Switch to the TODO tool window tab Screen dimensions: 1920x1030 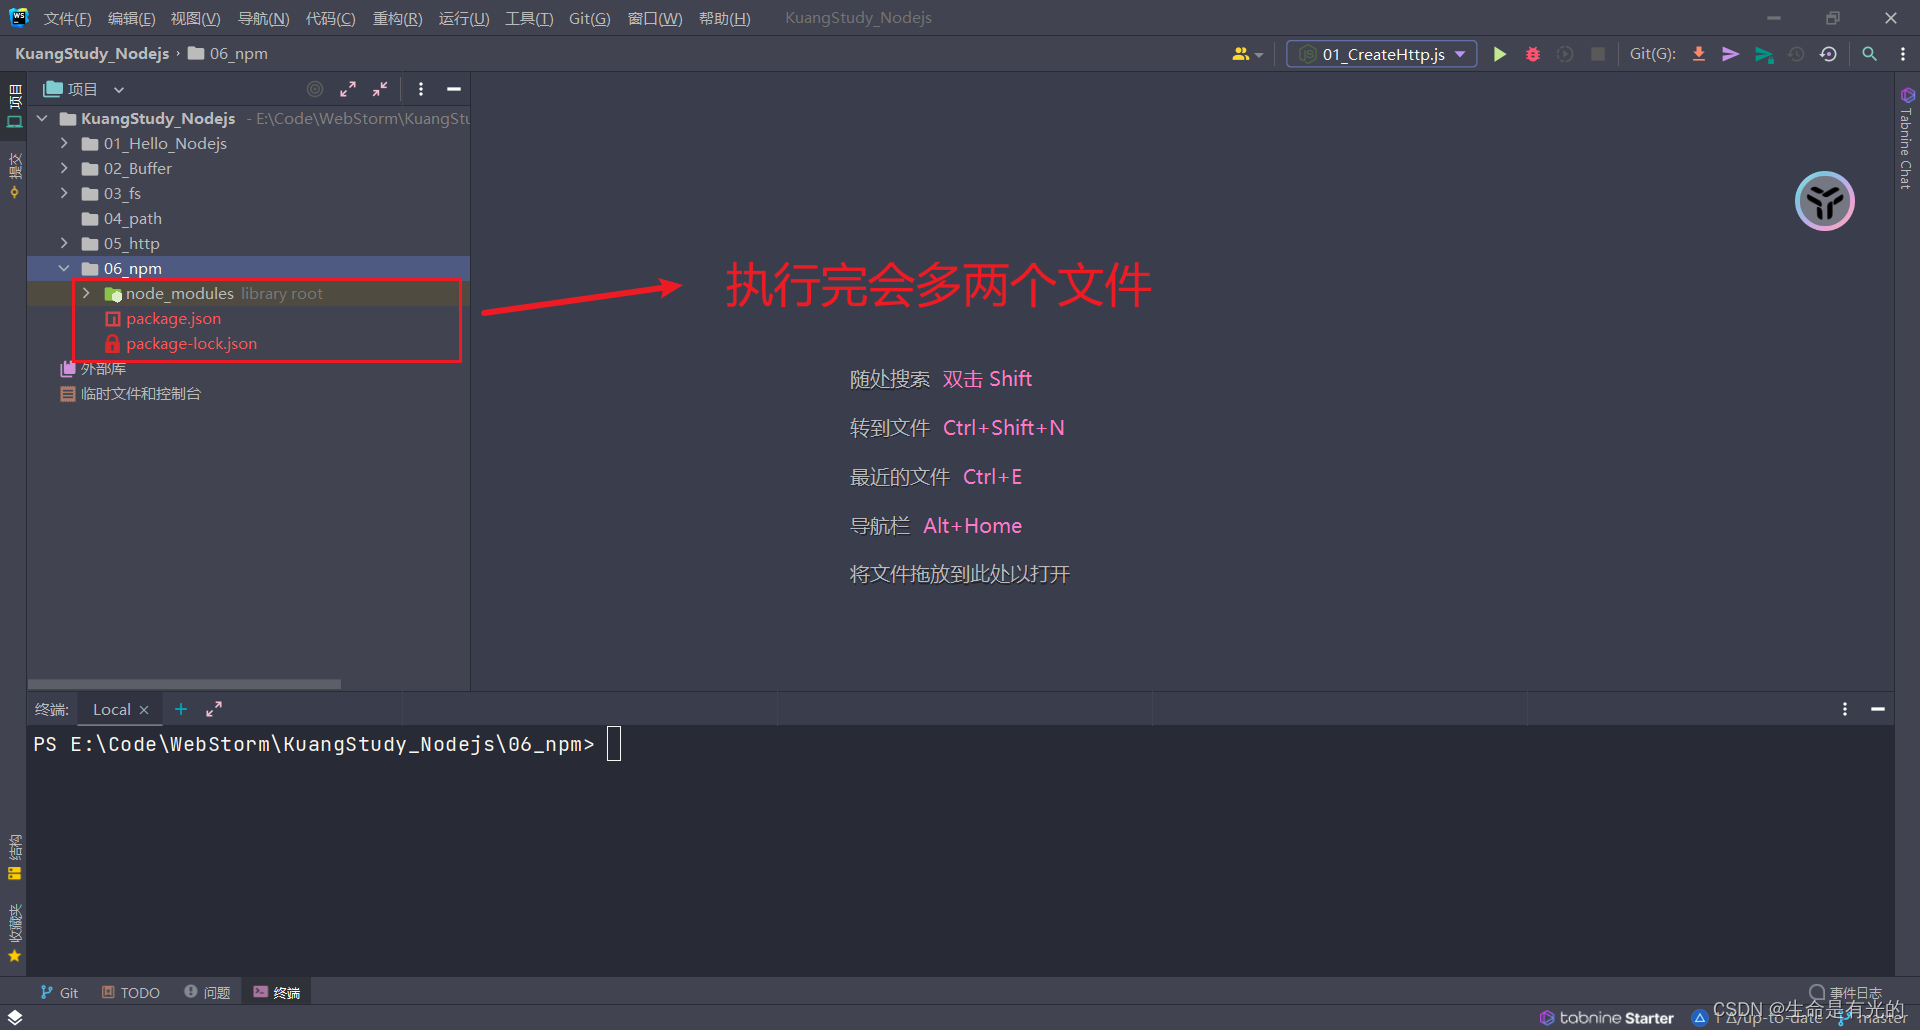point(130,992)
